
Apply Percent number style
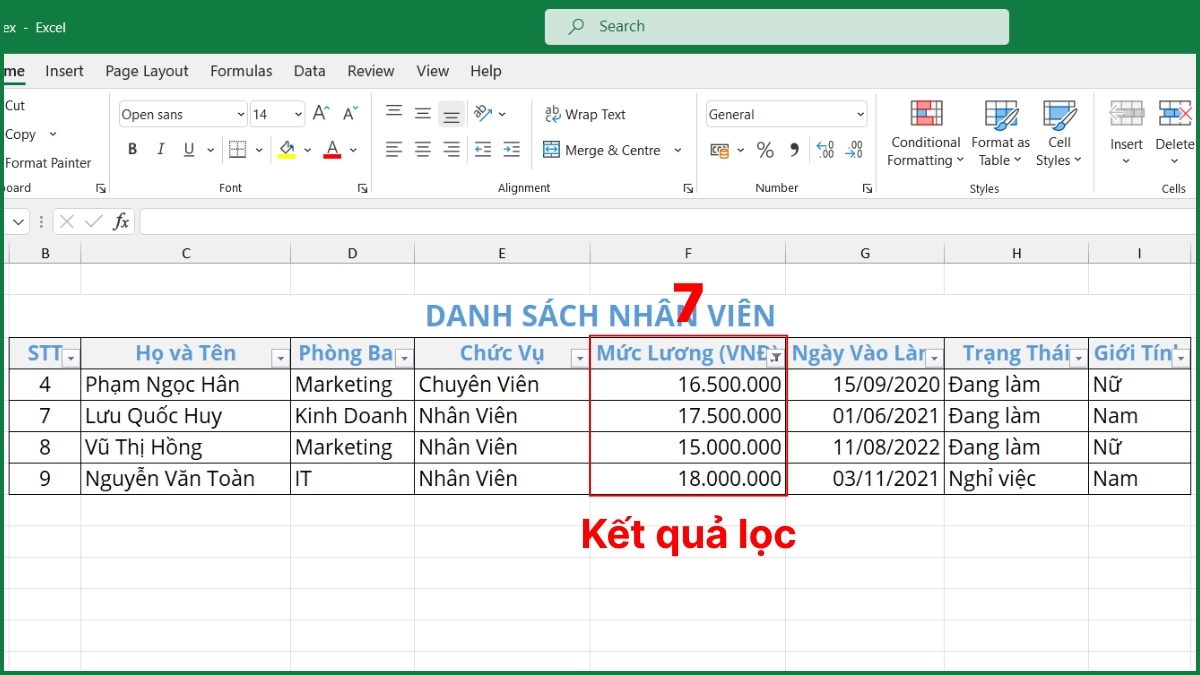tap(765, 150)
